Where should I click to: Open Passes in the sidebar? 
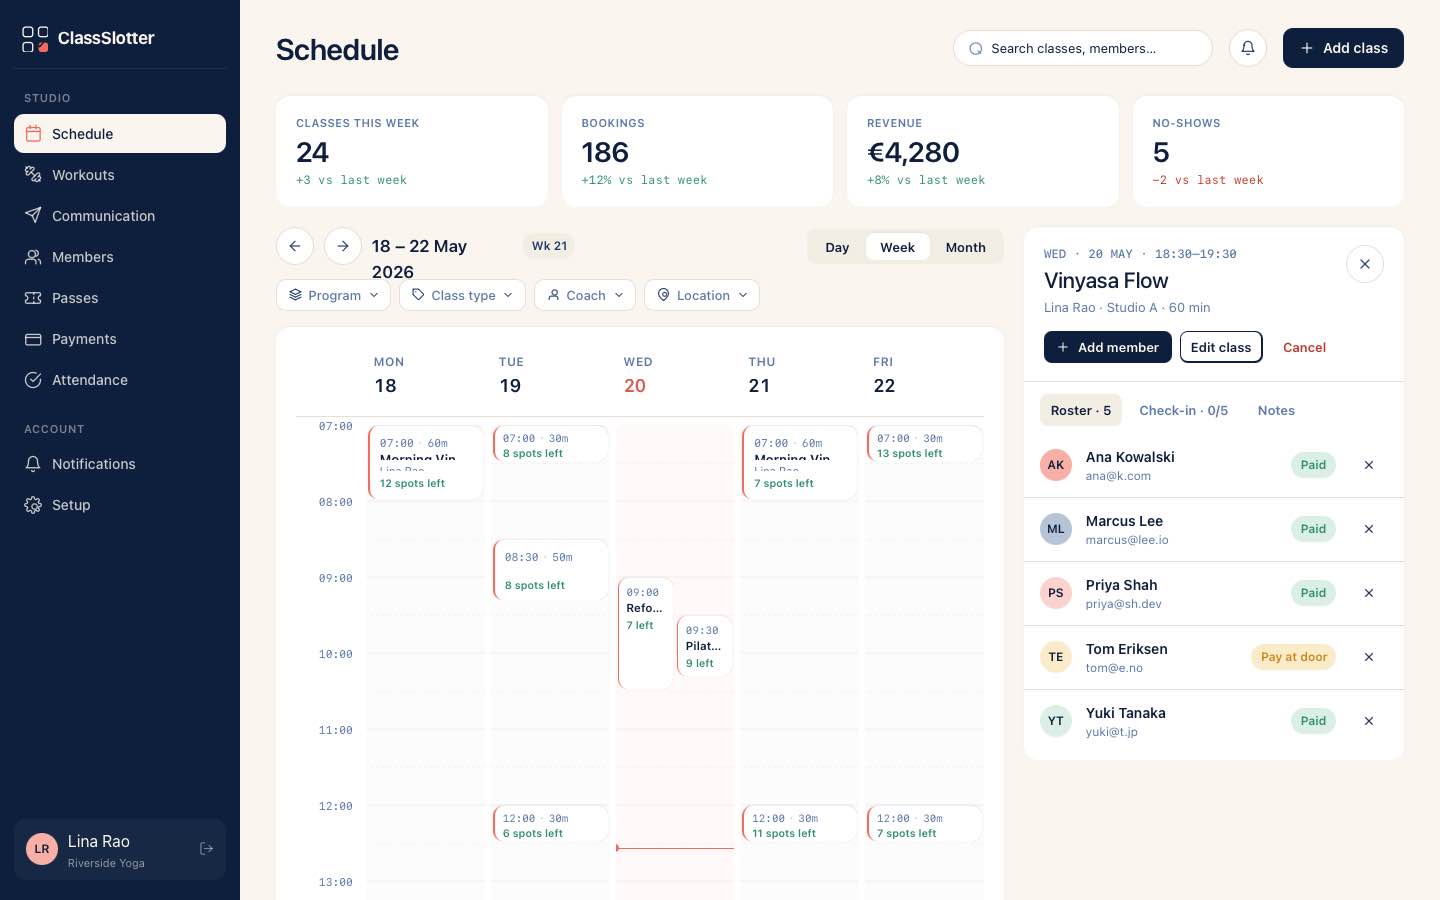tap(120, 298)
